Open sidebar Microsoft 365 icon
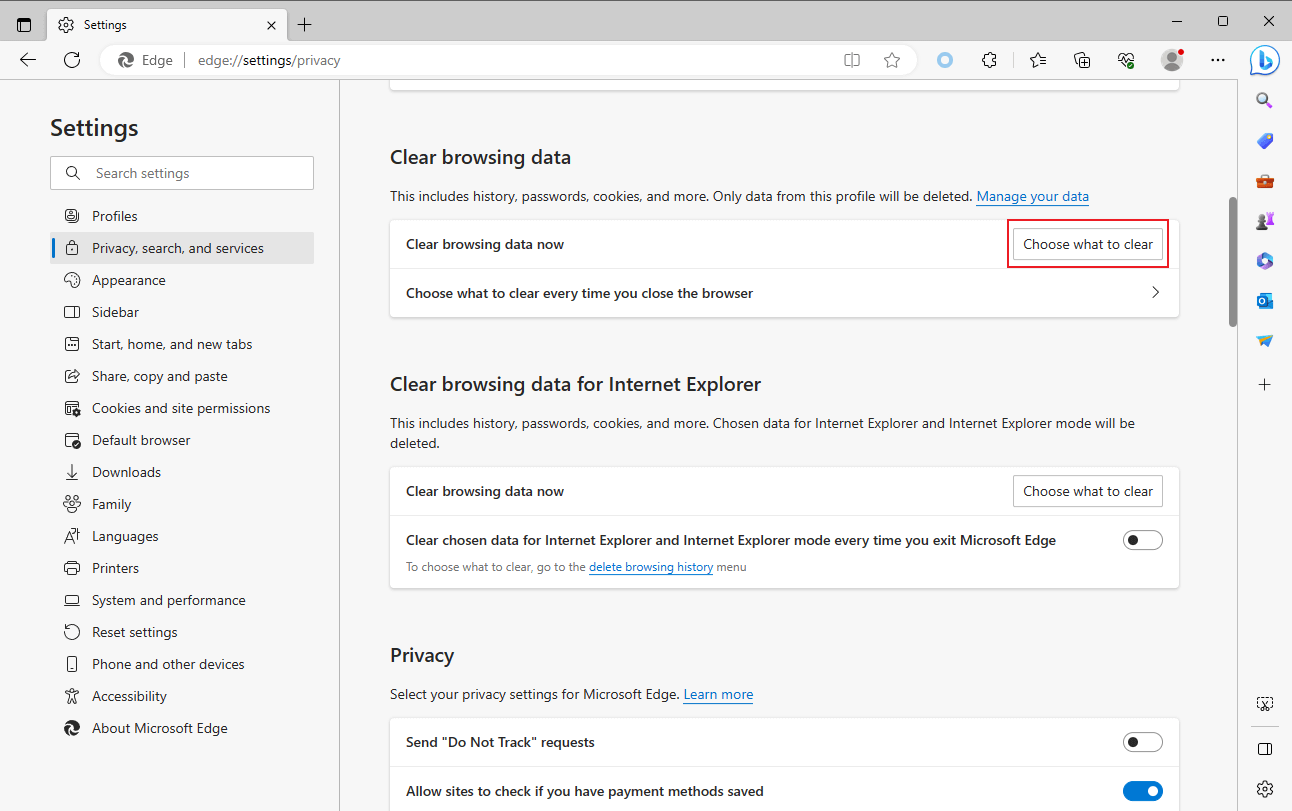The image size is (1292, 811). pos(1265,261)
